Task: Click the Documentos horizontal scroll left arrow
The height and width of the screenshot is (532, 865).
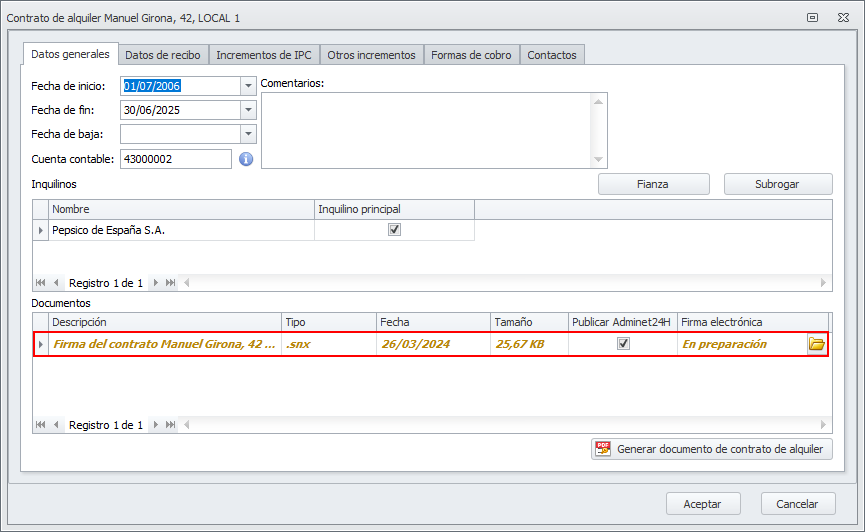Action: (186, 424)
